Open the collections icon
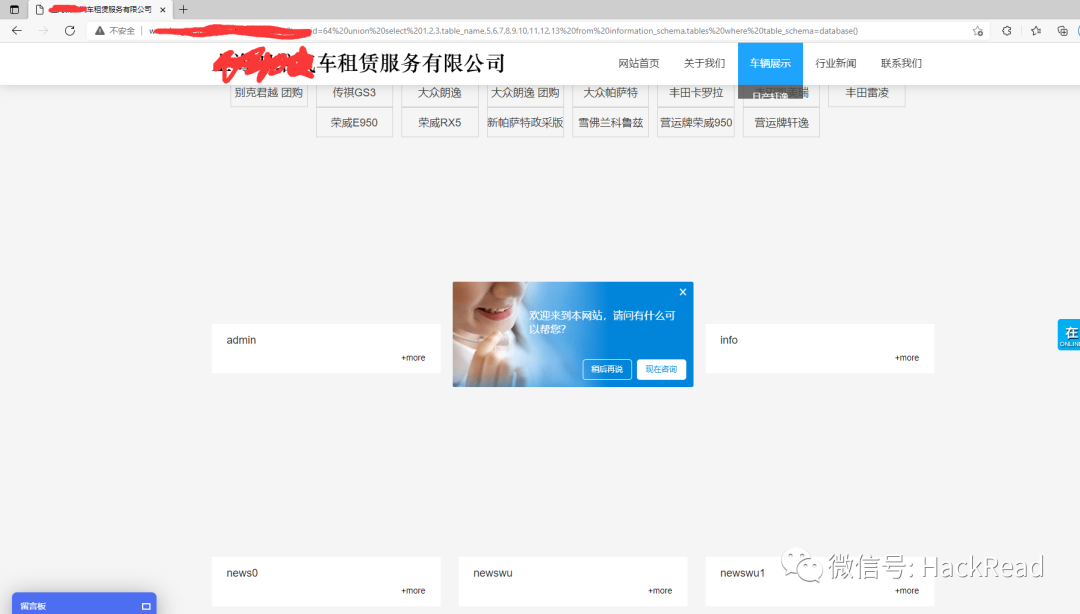The image size is (1080, 614). pyautogui.click(x=1063, y=30)
